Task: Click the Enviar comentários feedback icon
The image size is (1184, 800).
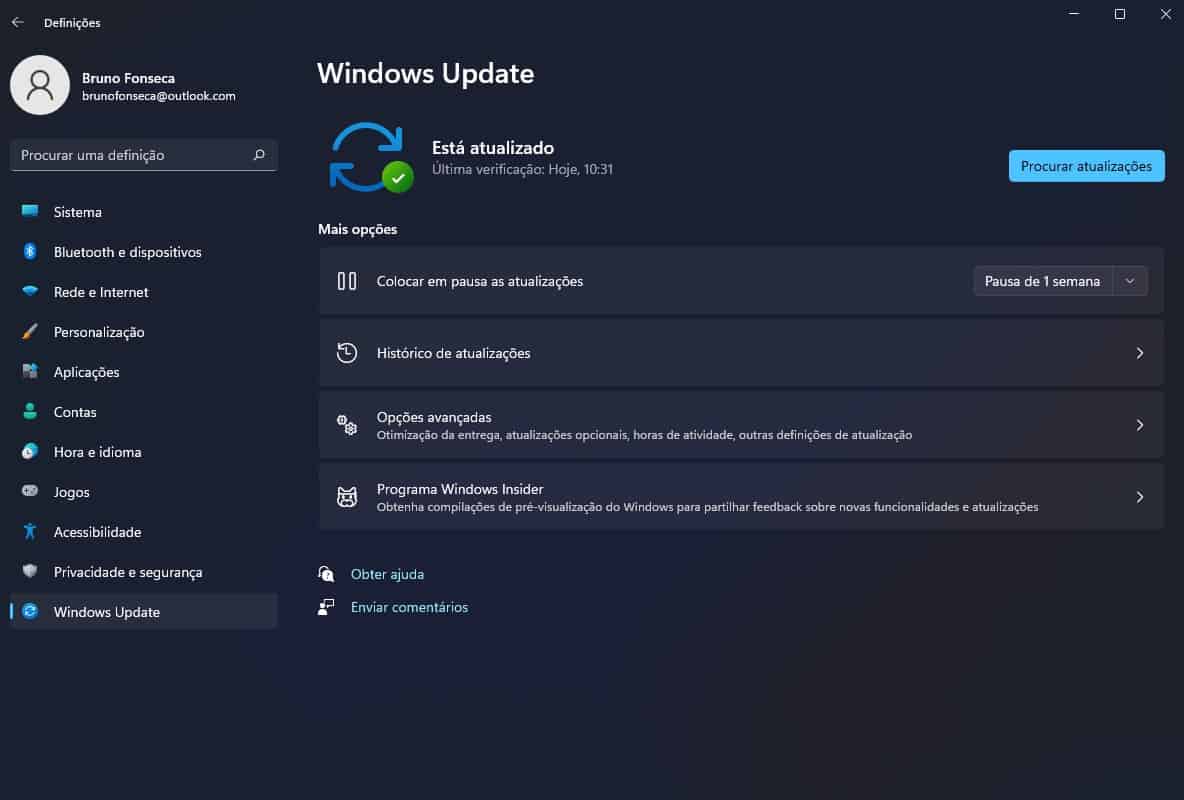Action: click(326, 607)
